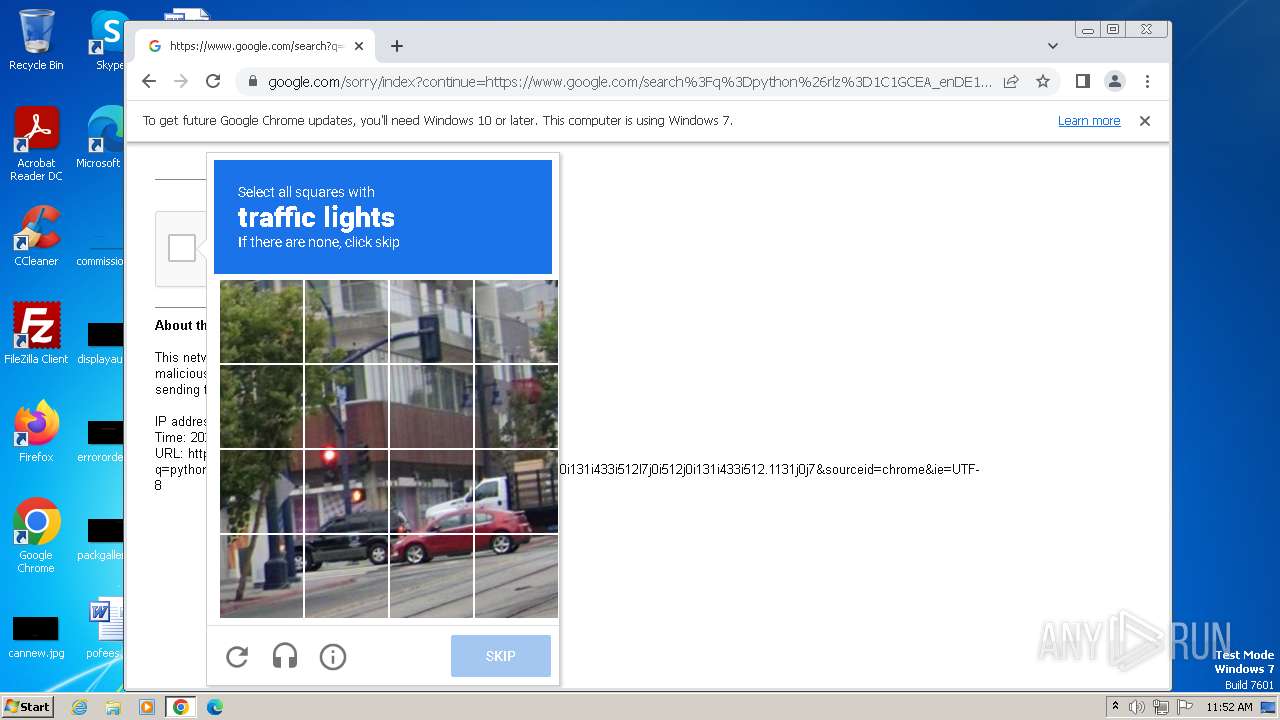Open Microsoft Edge desktop shortcut
Viewport: 1280px width, 720px height.
tap(100, 138)
